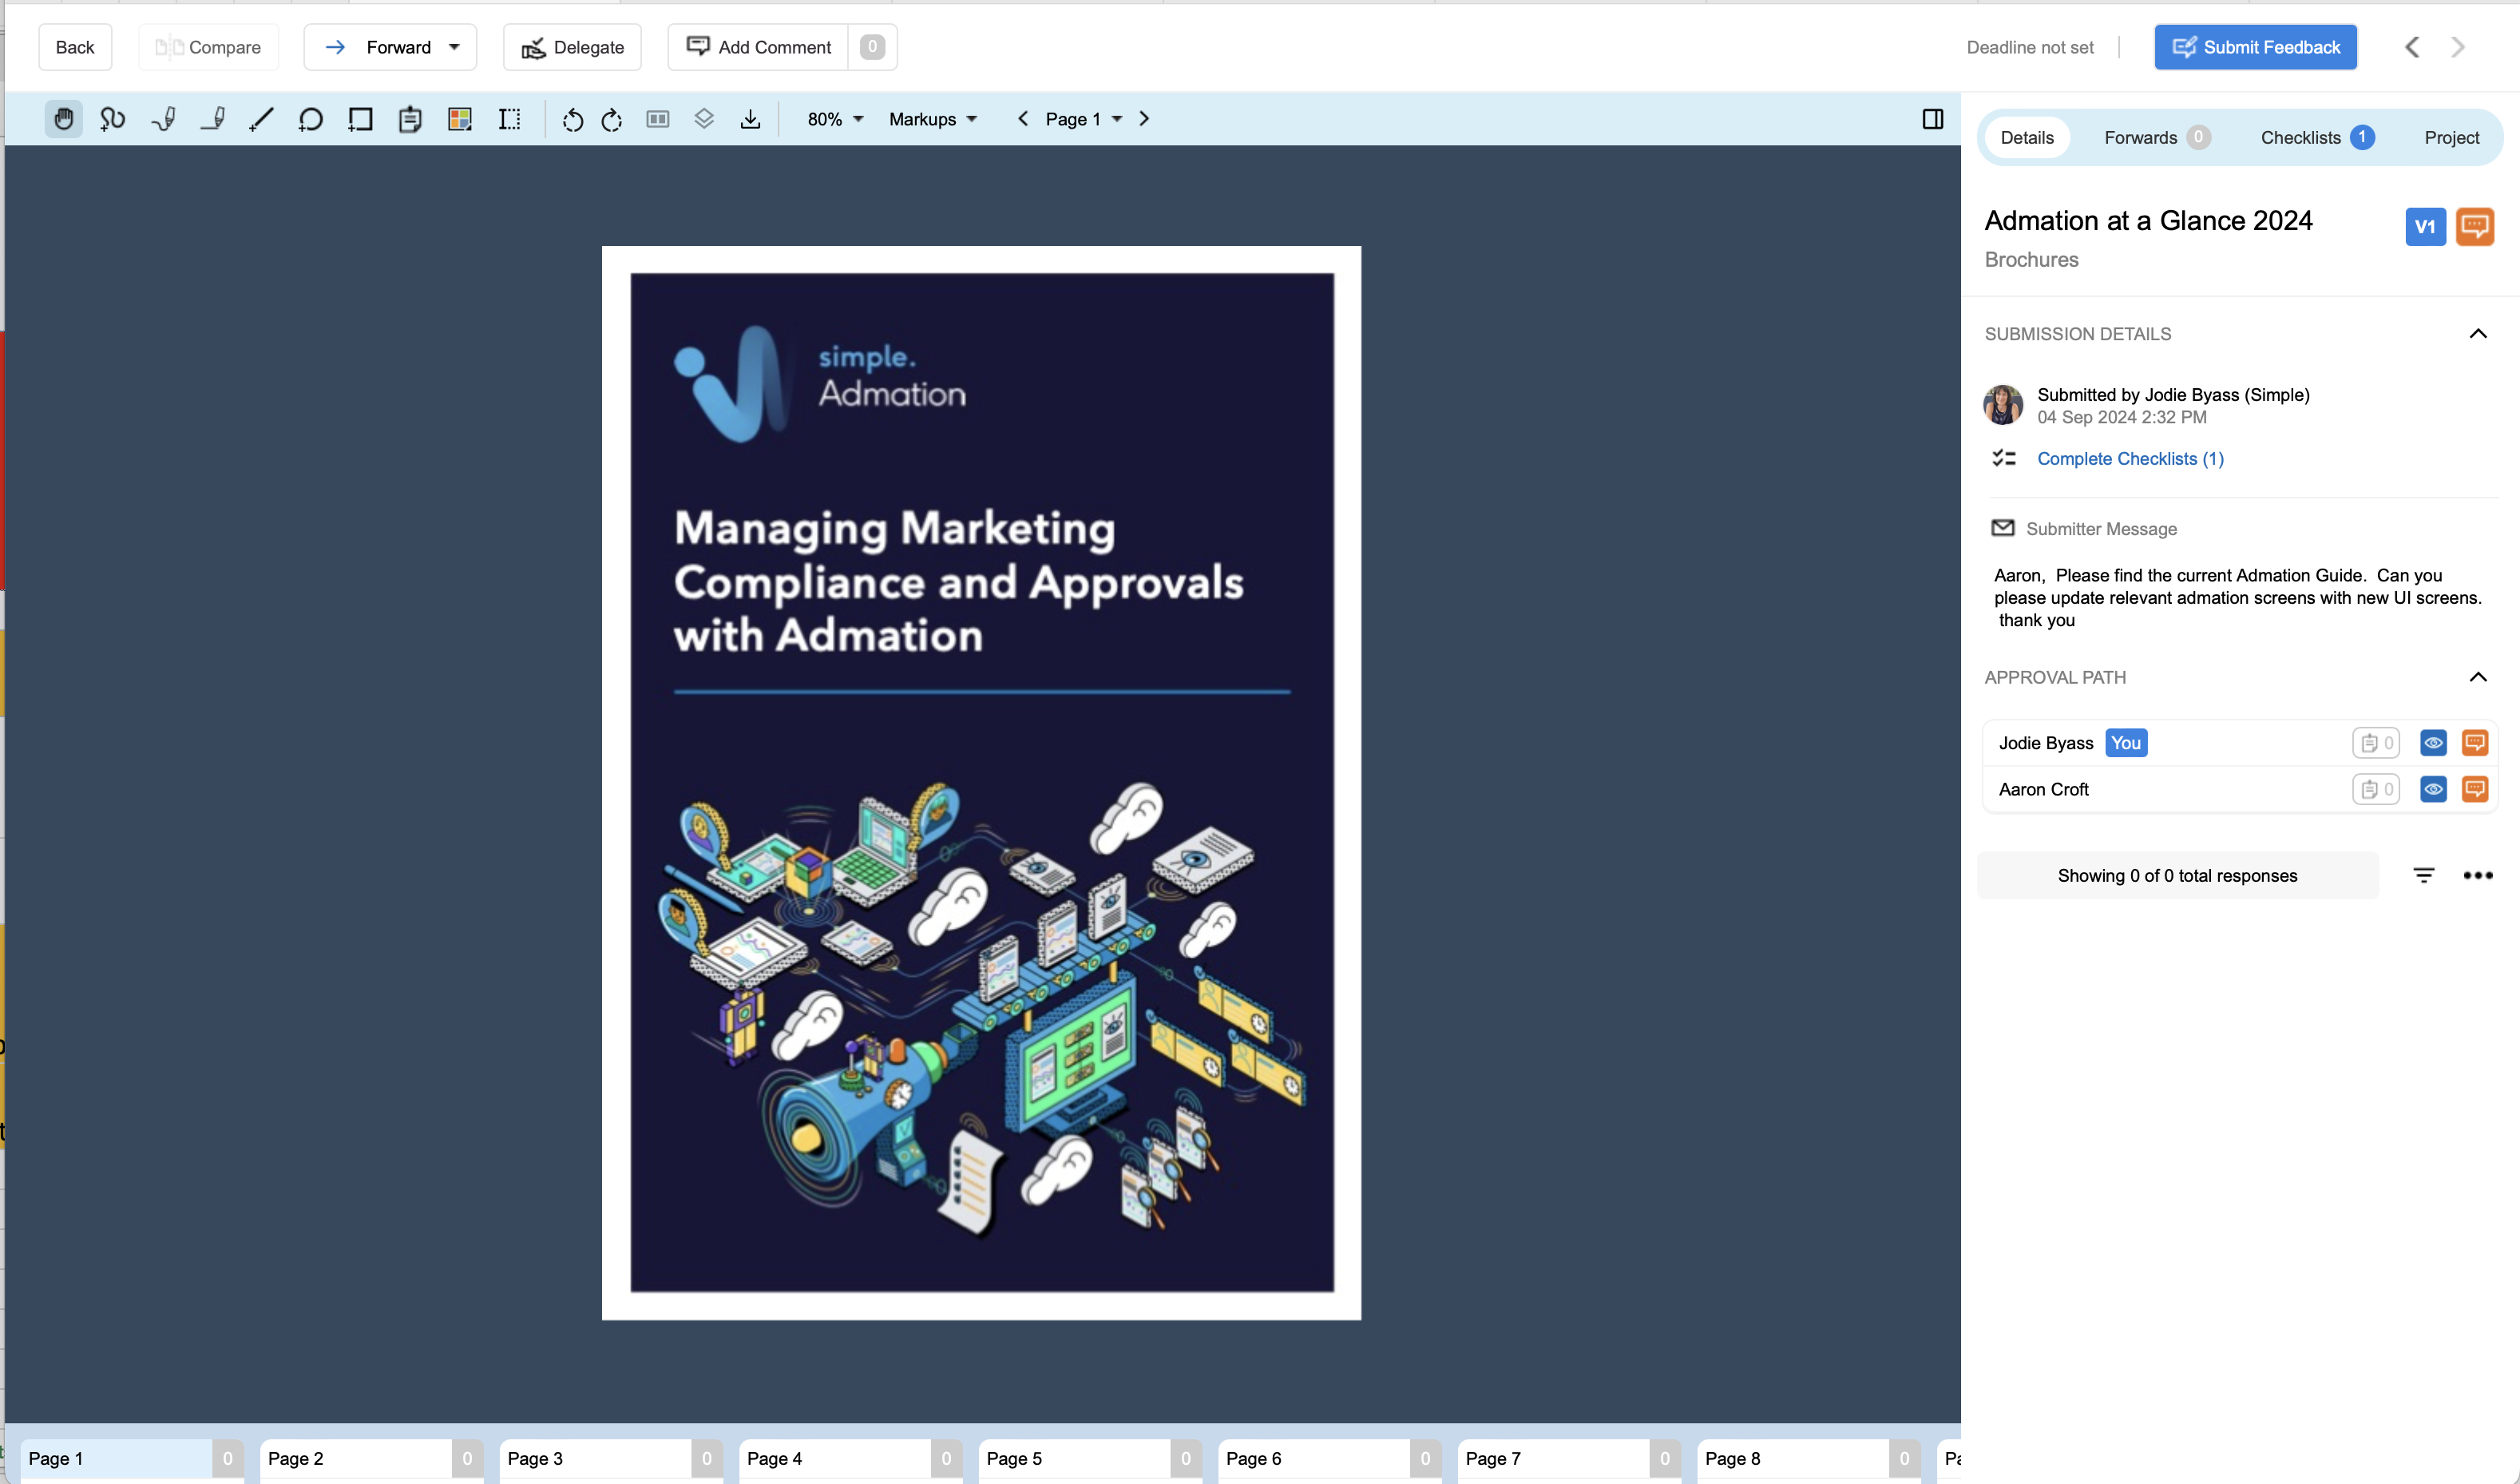Open the Forward dropdown arrow
2520x1484 pixels.
tap(455, 47)
